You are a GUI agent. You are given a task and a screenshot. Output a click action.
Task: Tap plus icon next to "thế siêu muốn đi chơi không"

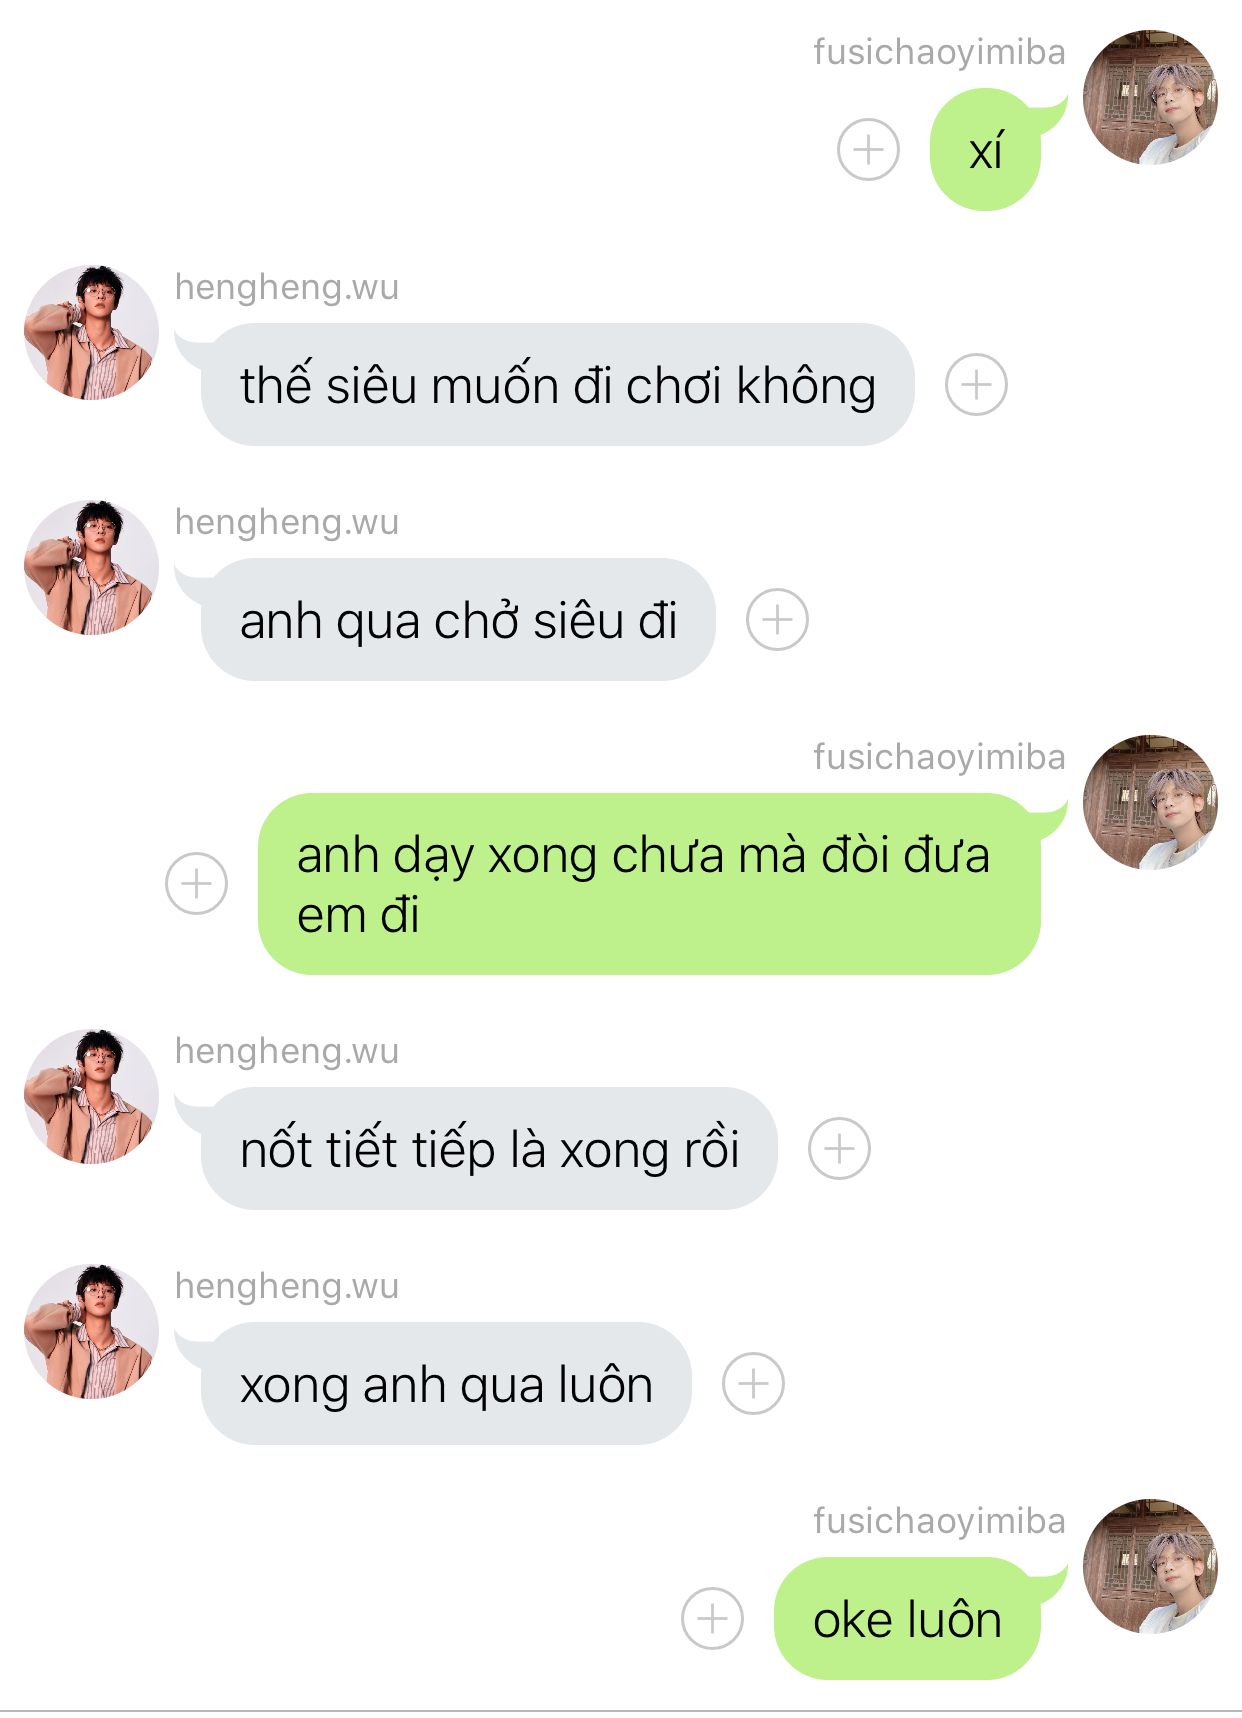pos(976,385)
